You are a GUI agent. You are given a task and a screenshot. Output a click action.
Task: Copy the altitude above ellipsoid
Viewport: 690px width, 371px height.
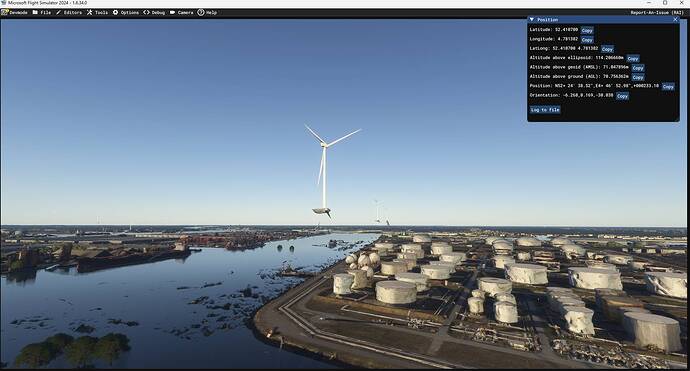[633, 59]
